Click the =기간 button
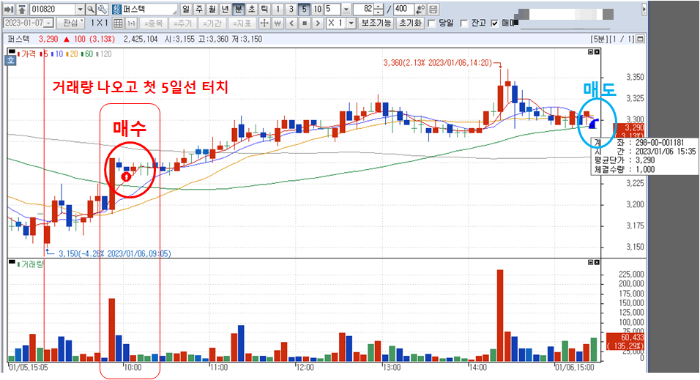700x380 pixels. point(212,23)
